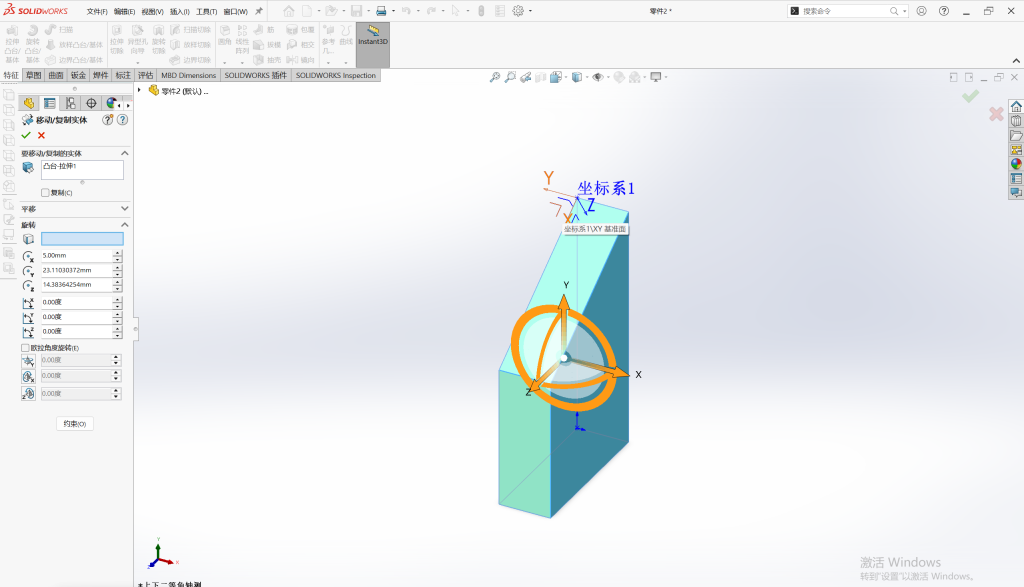Open the 文件(F) menu

click(x=97, y=12)
